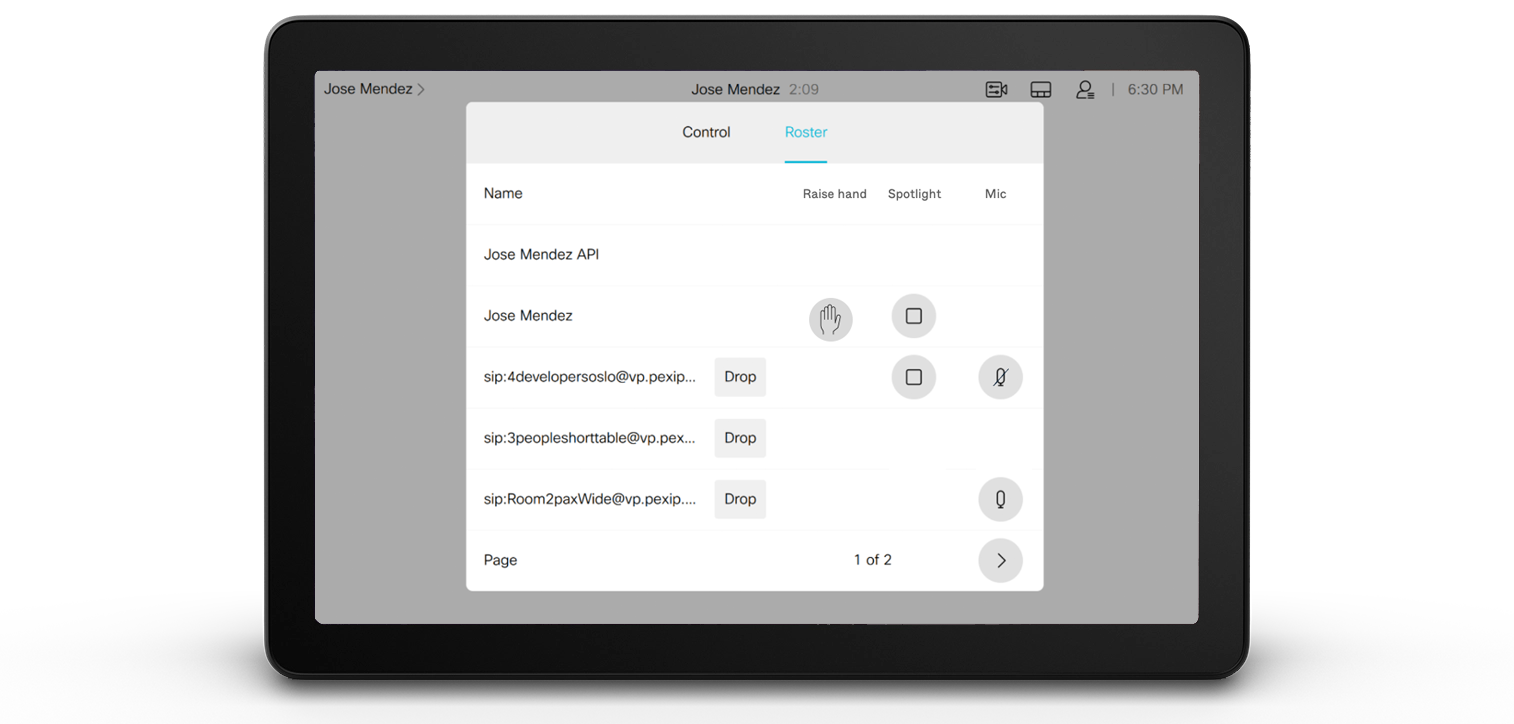Open the share screen icon
The image size is (1514, 724).
1040,89
